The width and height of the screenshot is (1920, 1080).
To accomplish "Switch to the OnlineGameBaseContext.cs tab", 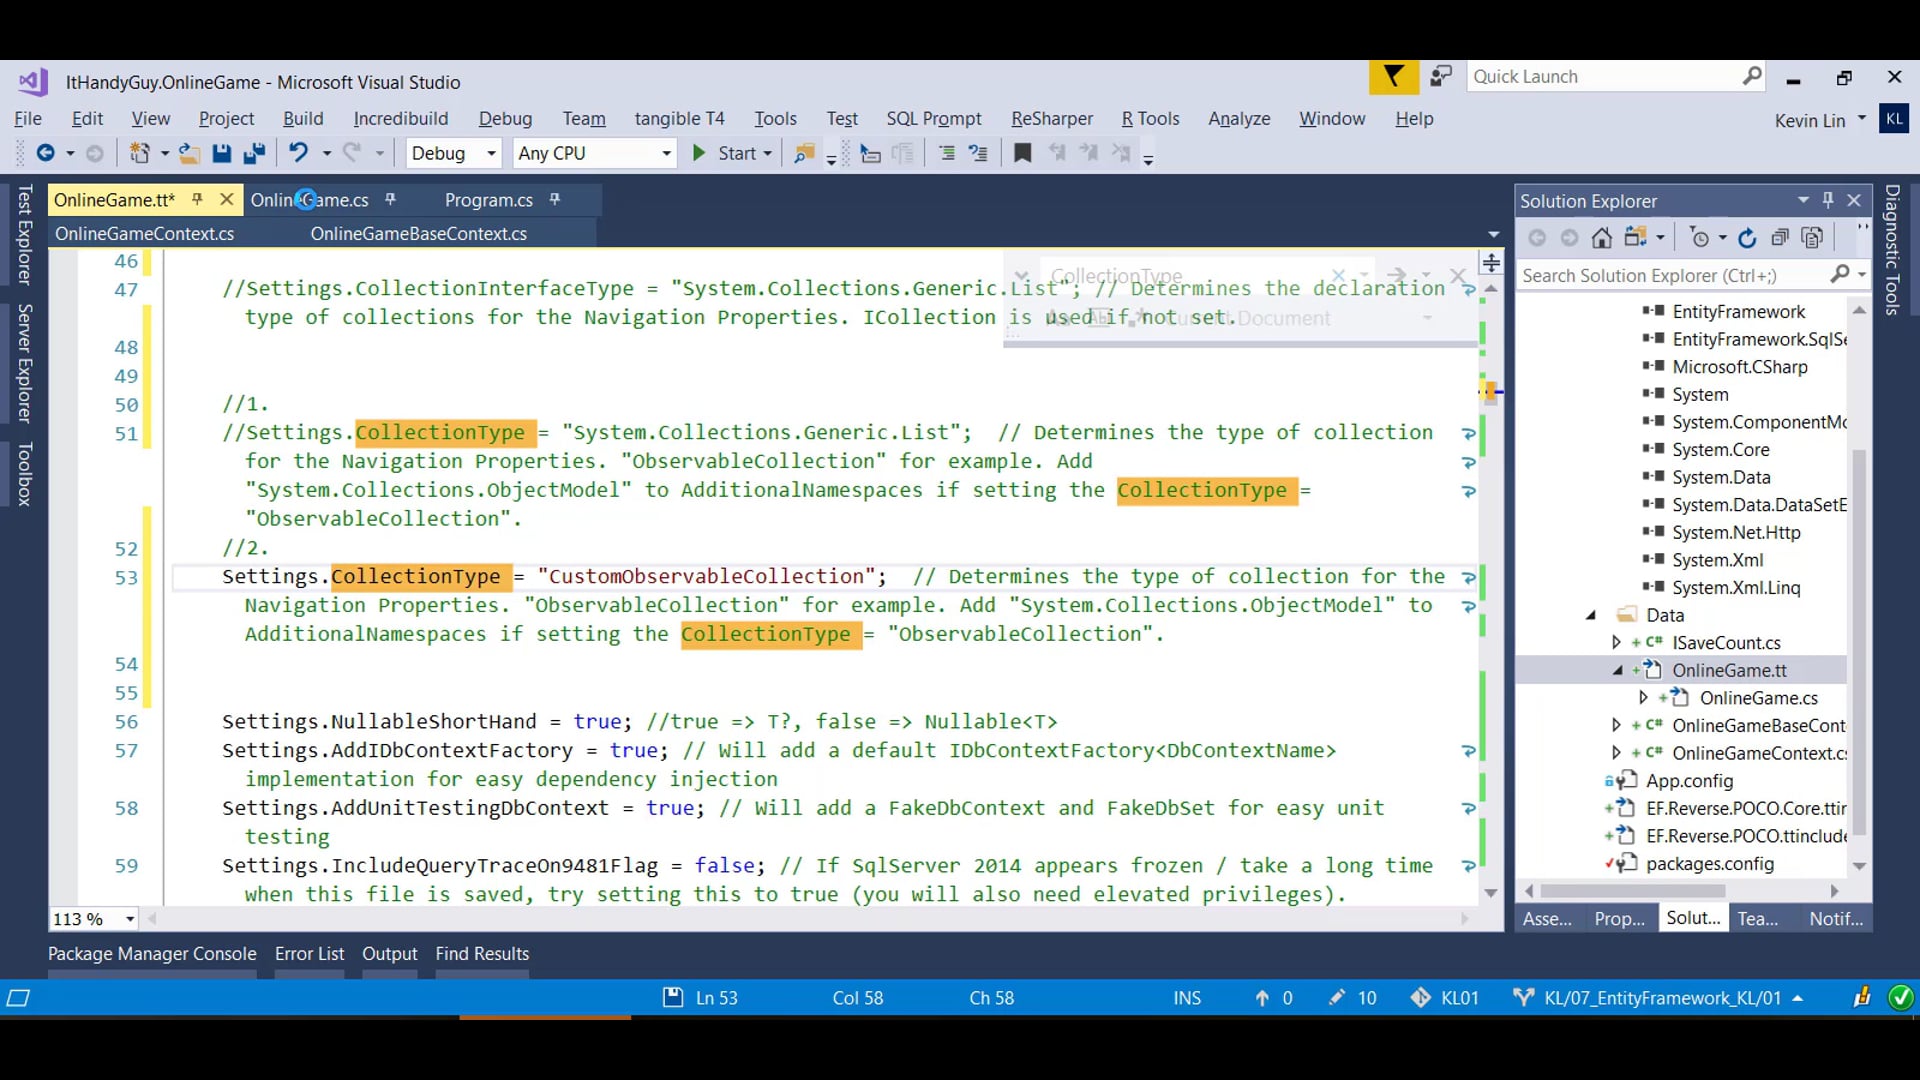I will point(418,233).
